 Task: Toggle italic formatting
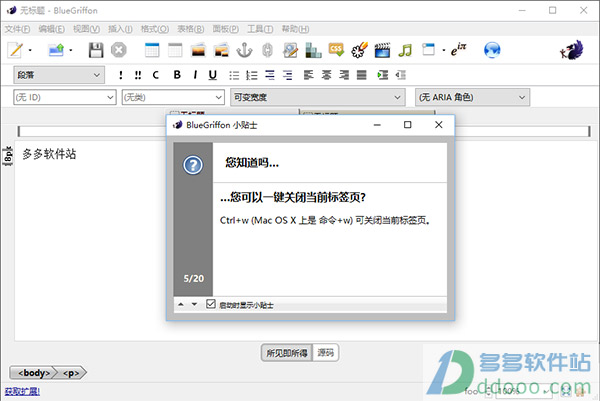tap(195, 75)
